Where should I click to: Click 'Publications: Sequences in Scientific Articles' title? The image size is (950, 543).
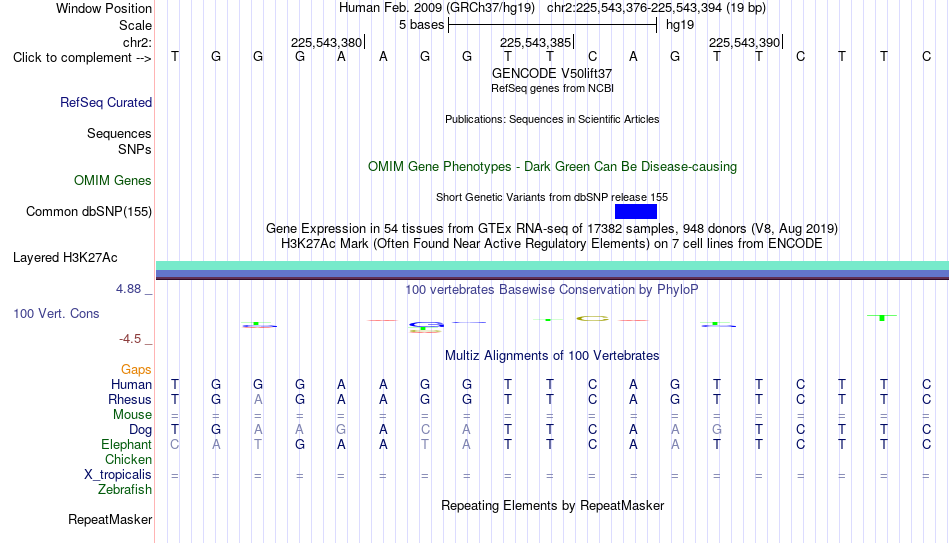552,119
